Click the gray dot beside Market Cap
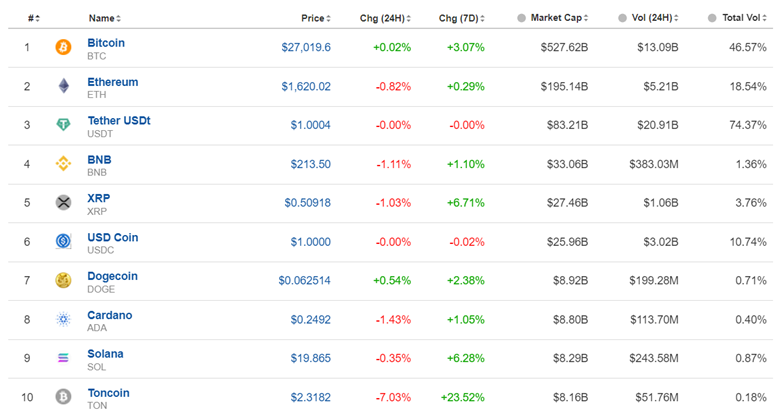This screenshot has width=780, height=412. click(521, 18)
